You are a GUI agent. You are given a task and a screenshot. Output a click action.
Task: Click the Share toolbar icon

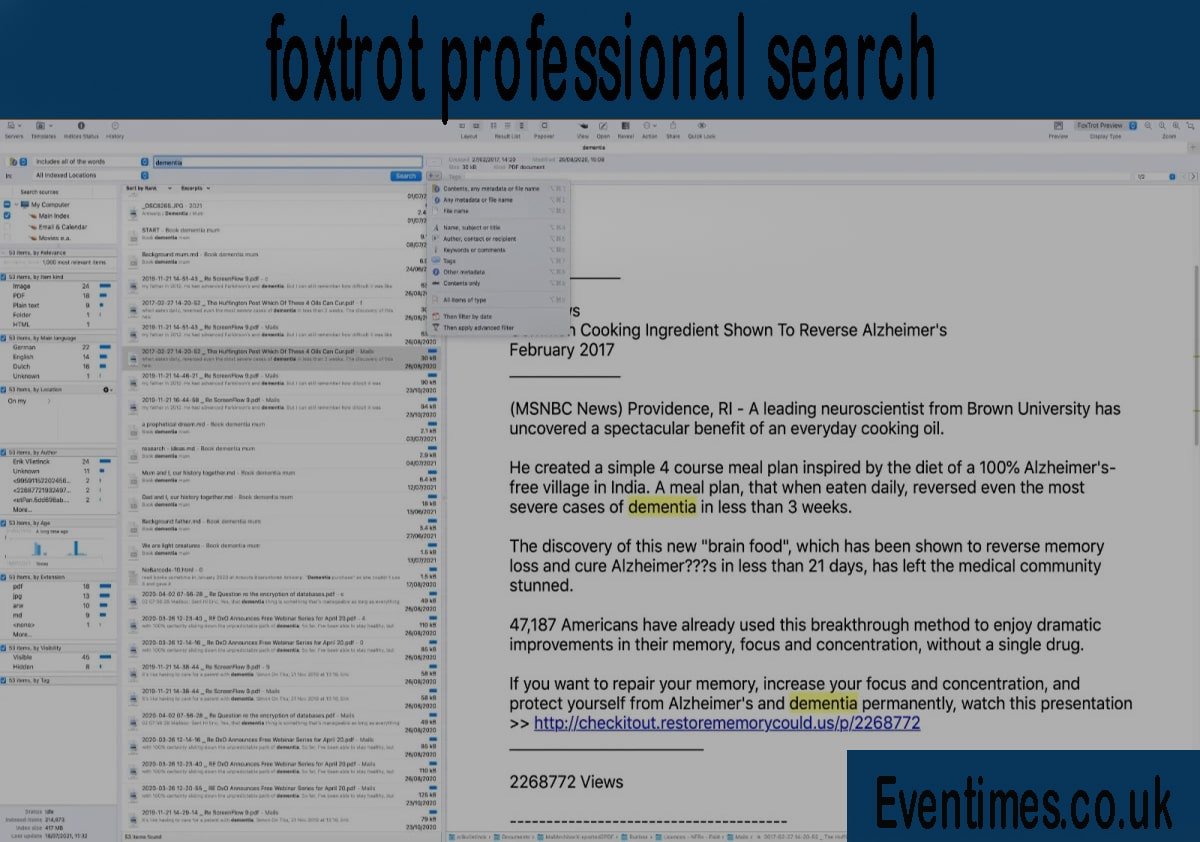[x=673, y=126]
